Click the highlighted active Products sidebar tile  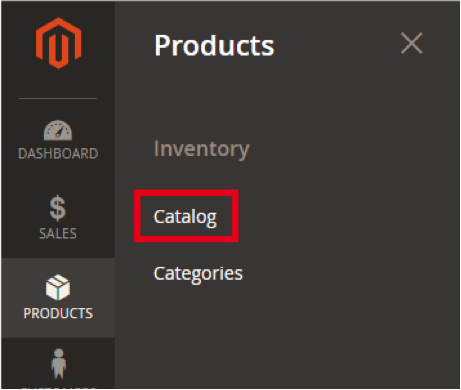pyautogui.click(x=58, y=298)
